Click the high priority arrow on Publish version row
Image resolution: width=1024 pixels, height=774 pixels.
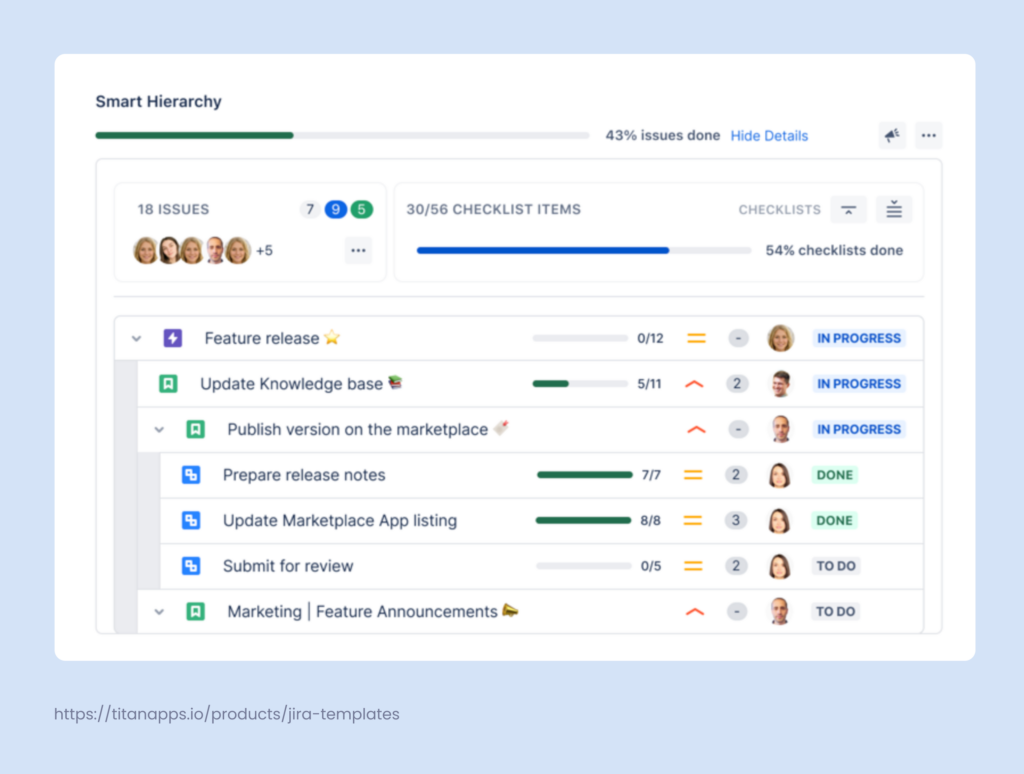click(x=694, y=429)
